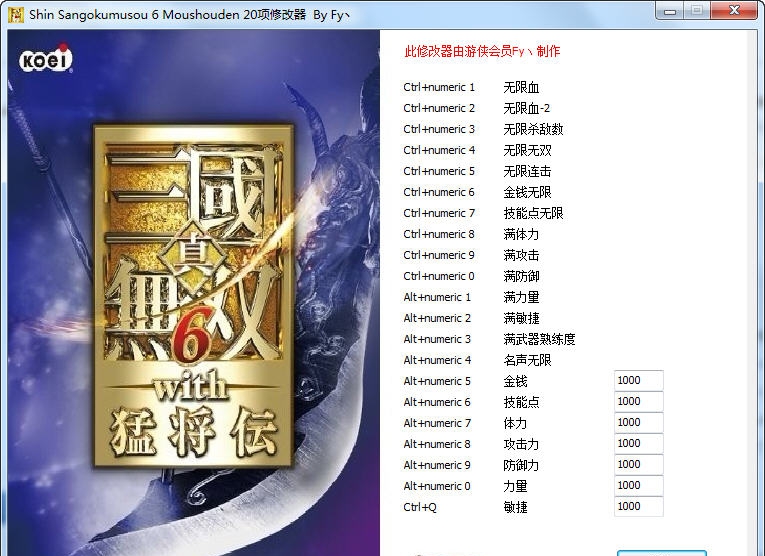Click the Ctrl+numeric 1 hotkey text
765x556 pixels.
coord(439,87)
